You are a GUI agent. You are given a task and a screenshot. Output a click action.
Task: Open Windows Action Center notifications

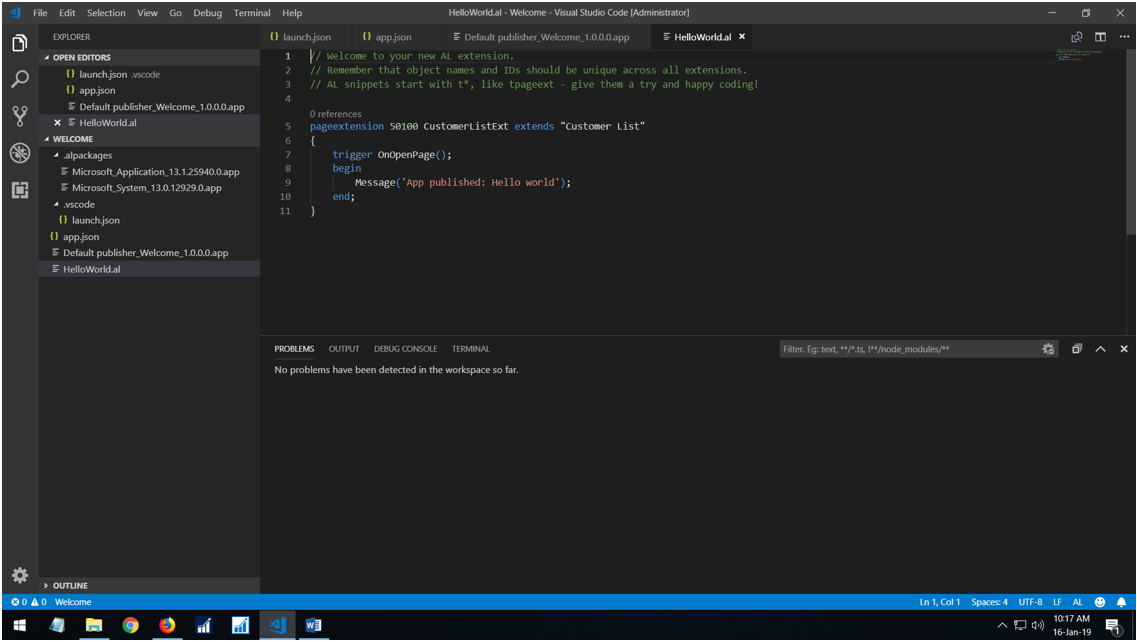1113,625
